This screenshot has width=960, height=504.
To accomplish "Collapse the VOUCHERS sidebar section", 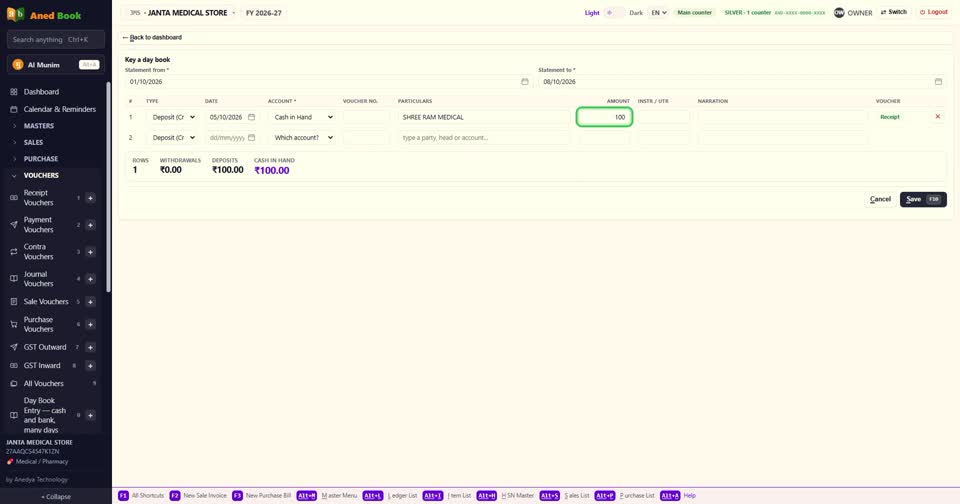I will pos(40,175).
